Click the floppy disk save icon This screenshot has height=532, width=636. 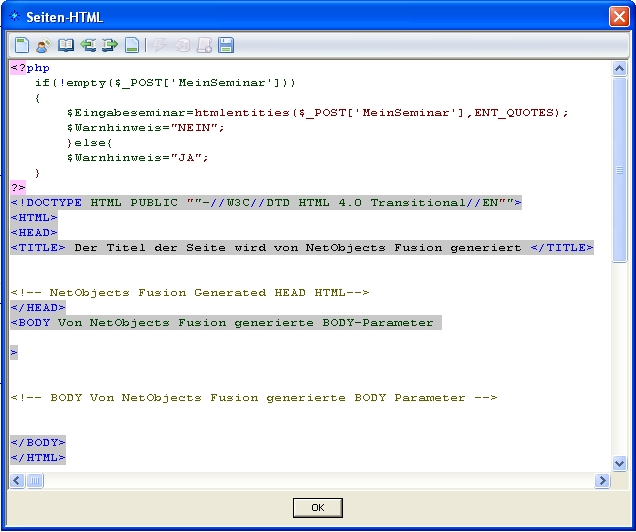pyautogui.click(x=226, y=45)
